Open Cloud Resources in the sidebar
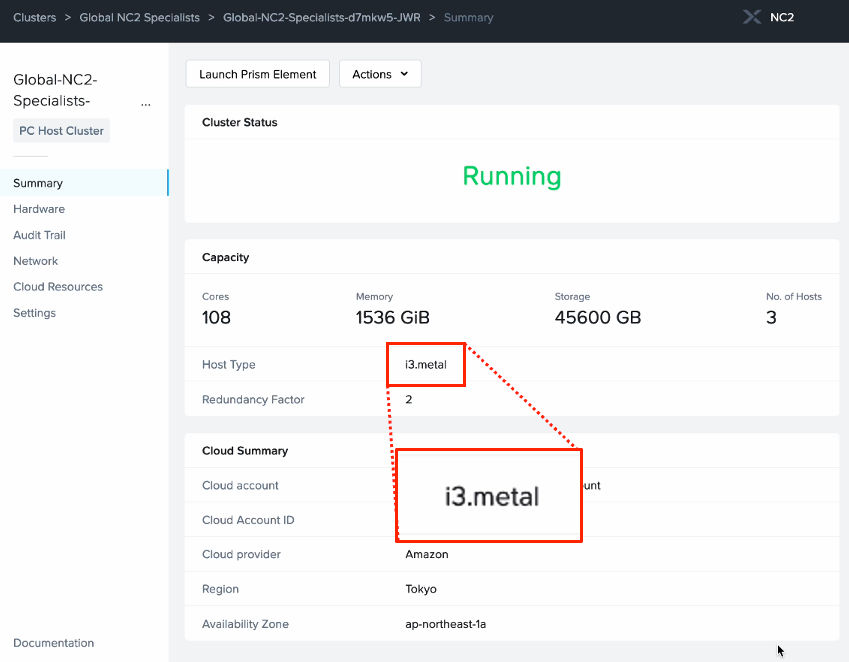Image resolution: width=849 pixels, height=662 pixels. [57, 287]
